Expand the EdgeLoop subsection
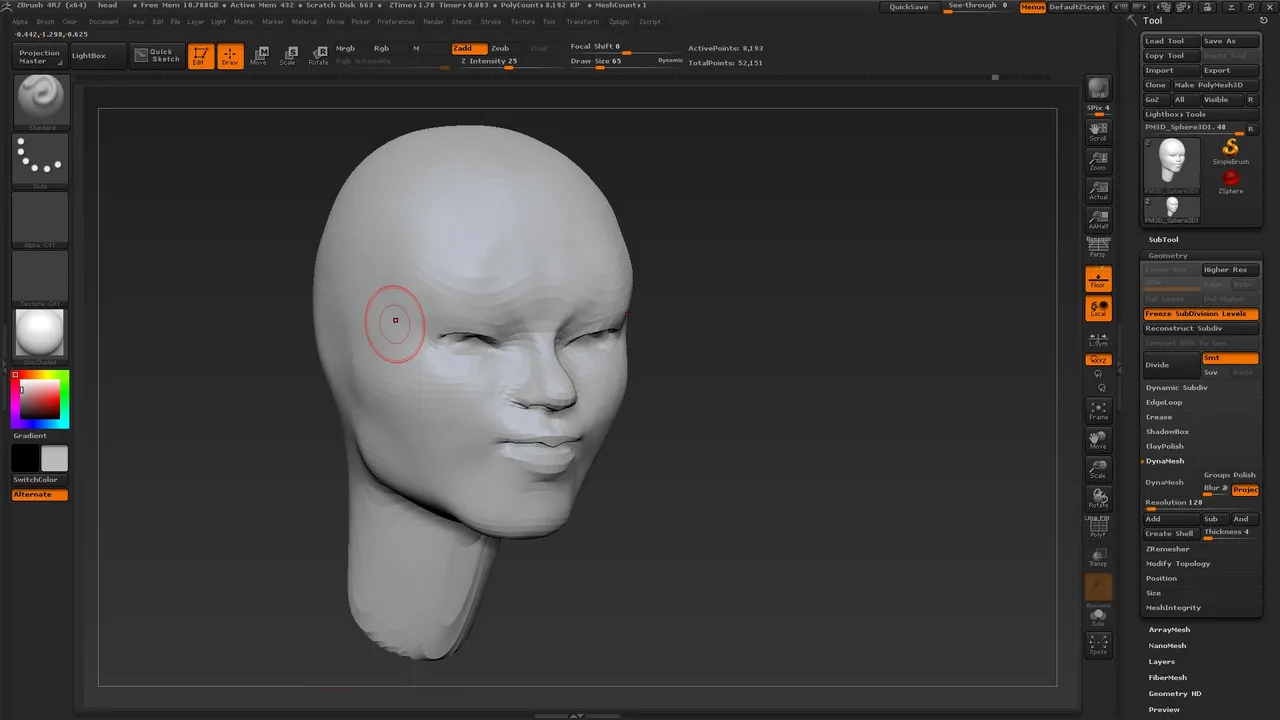The height and width of the screenshot is (720, 1280). pyautogui.click(x=1164, y=403)
